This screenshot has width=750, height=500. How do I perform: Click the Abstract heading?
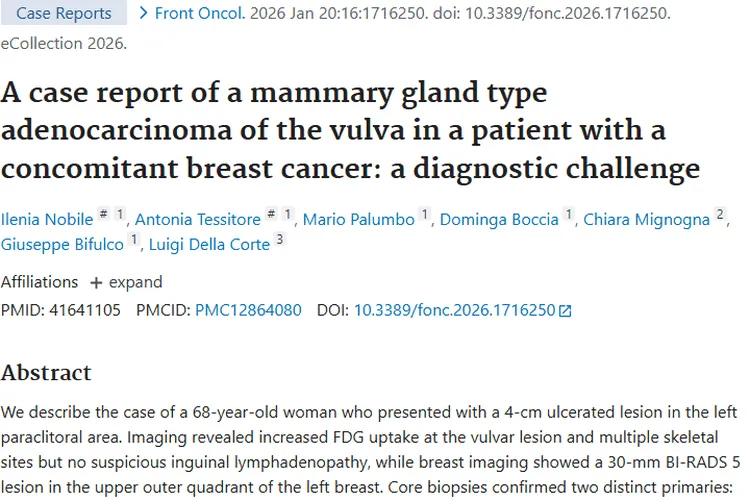tap(46, 373)
